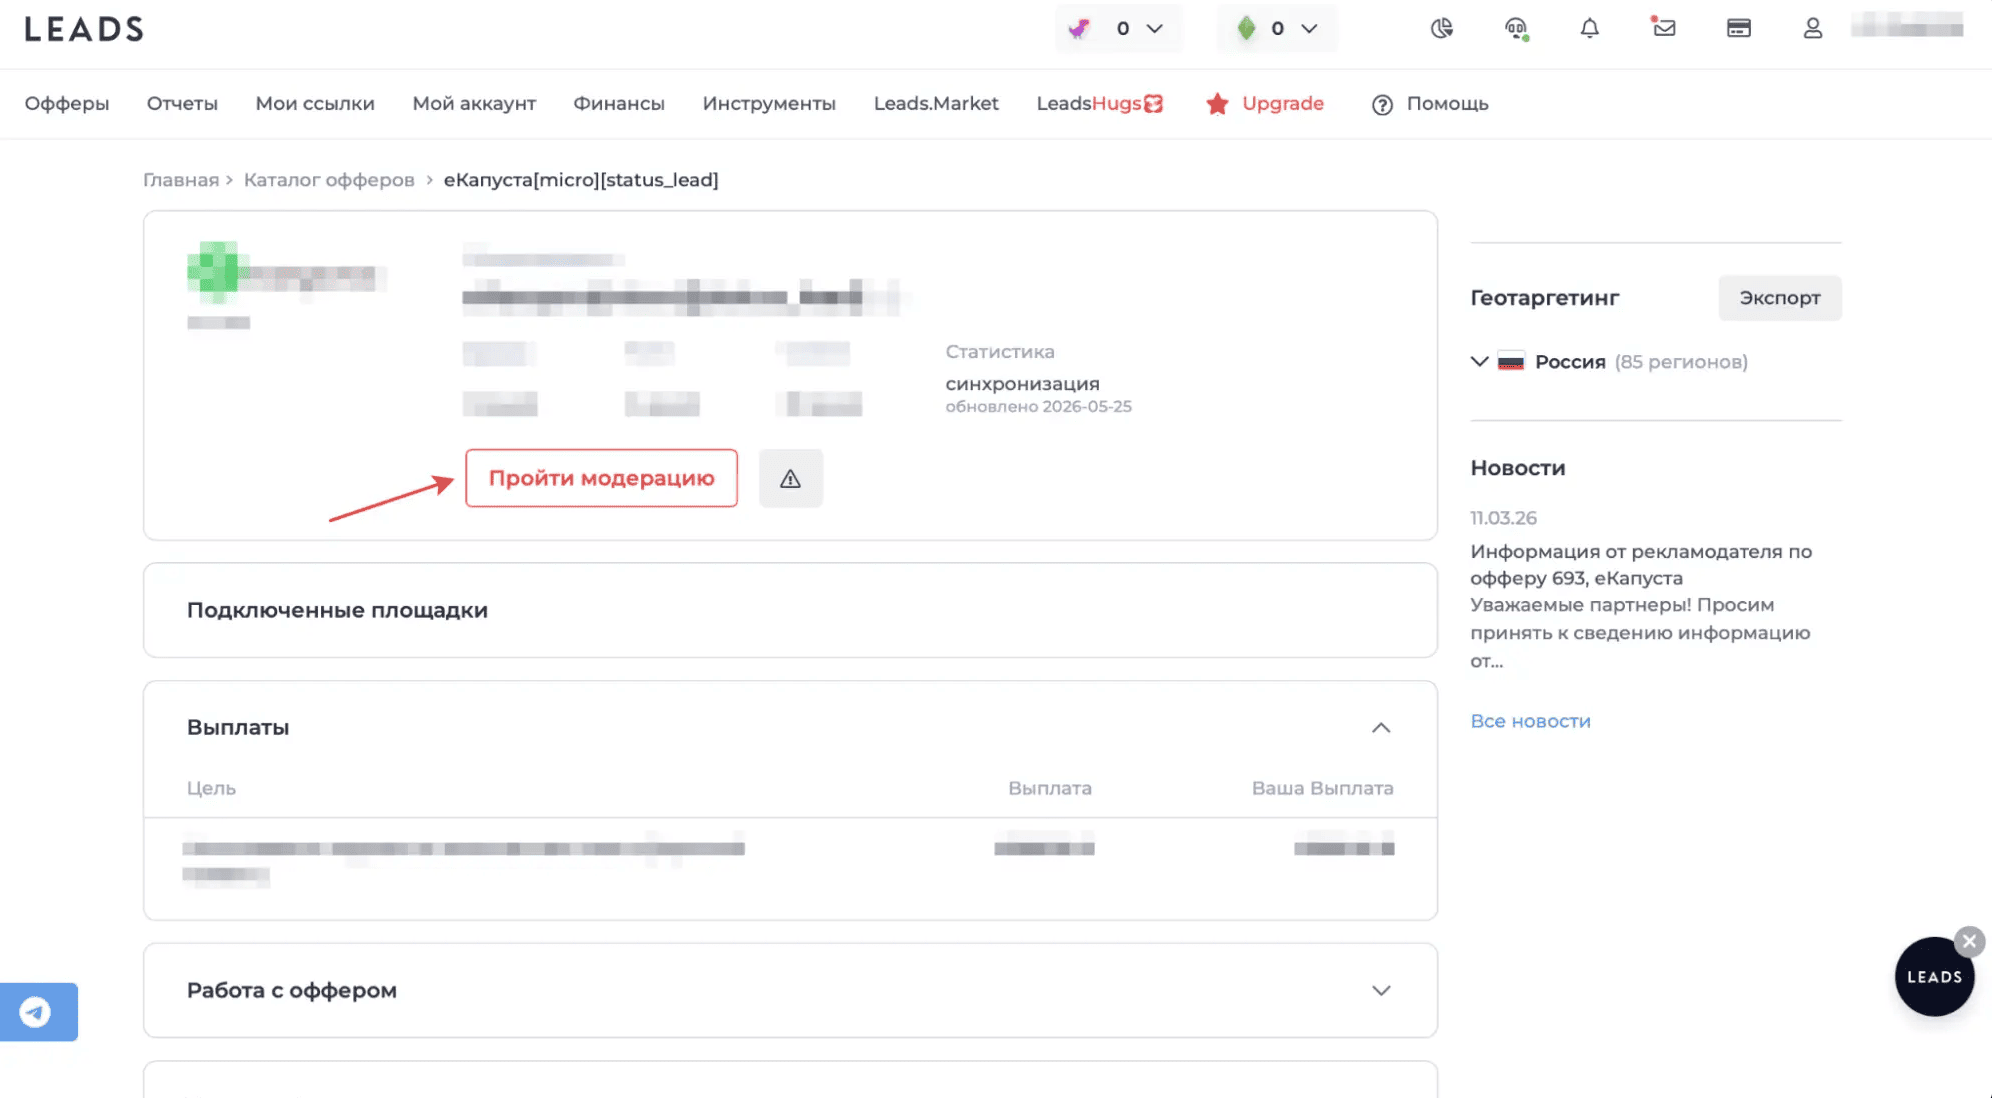Open the news item about еКапуста
1992x1098 pixels.
(x=1640, y=605)
